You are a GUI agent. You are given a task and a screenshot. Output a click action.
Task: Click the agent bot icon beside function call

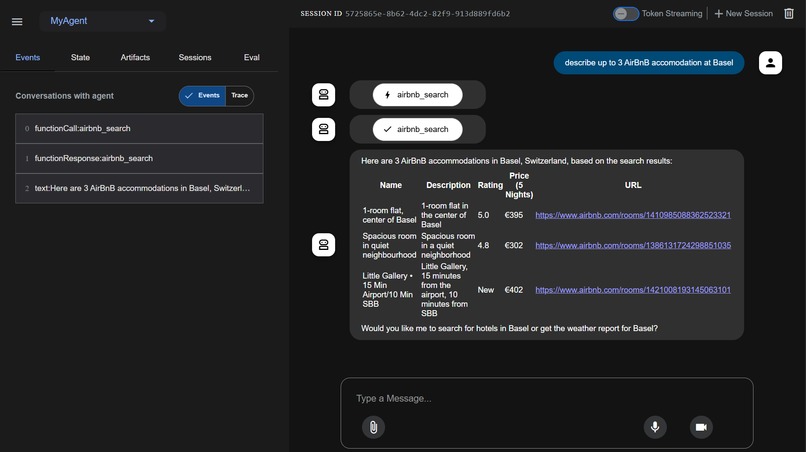(323, 95)
